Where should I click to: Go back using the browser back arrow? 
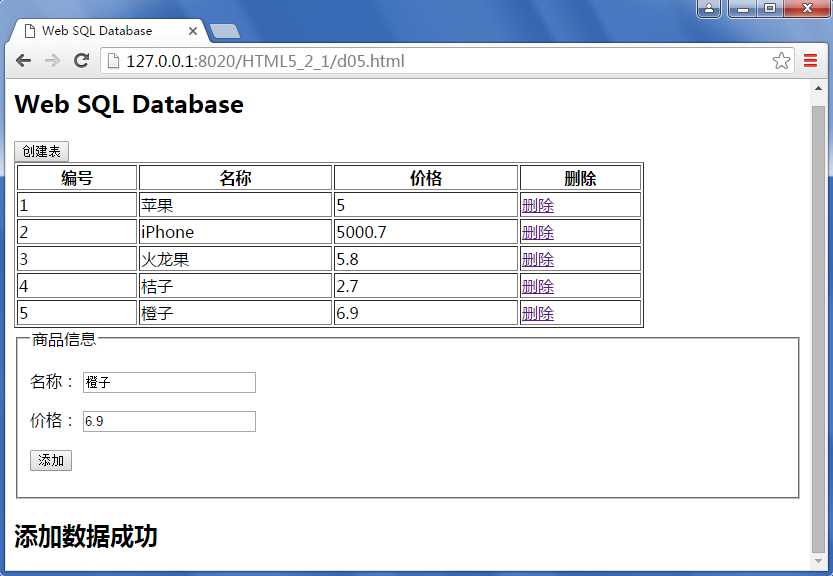[x=23, y=61]
